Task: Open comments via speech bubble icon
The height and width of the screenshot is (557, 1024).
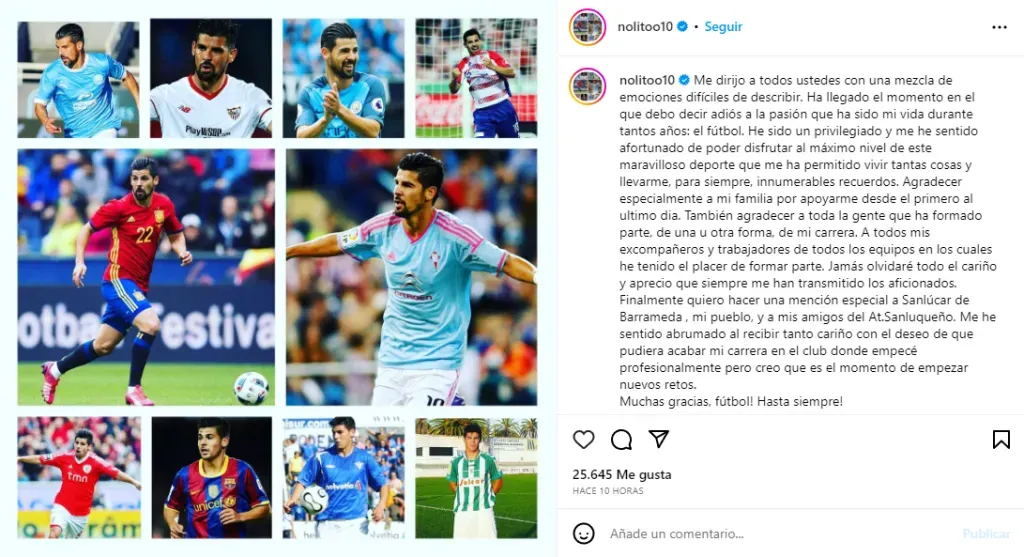Action: (621, 439)
